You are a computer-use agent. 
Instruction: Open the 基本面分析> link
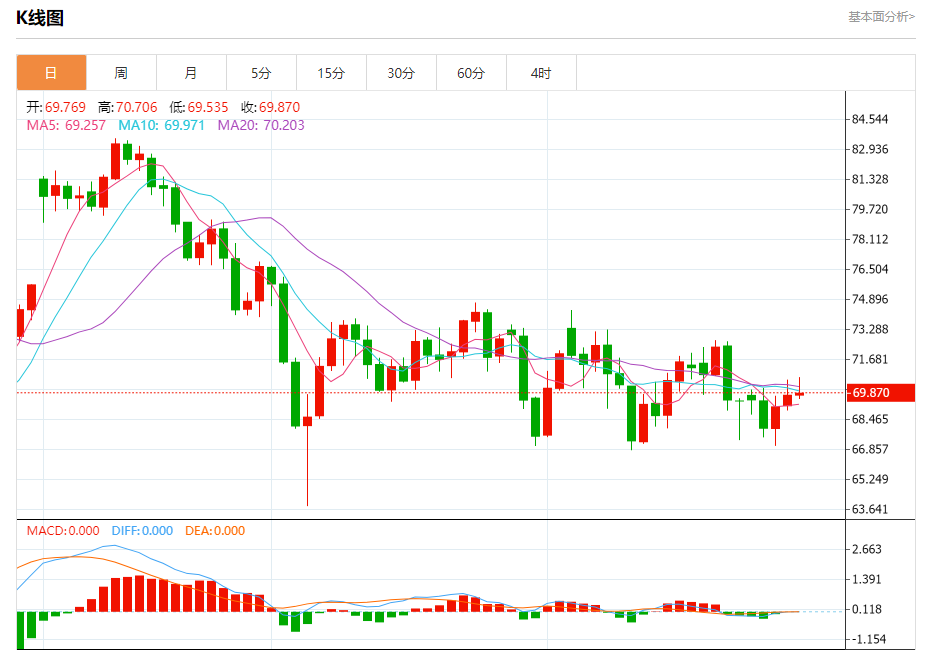pos(881,17)
